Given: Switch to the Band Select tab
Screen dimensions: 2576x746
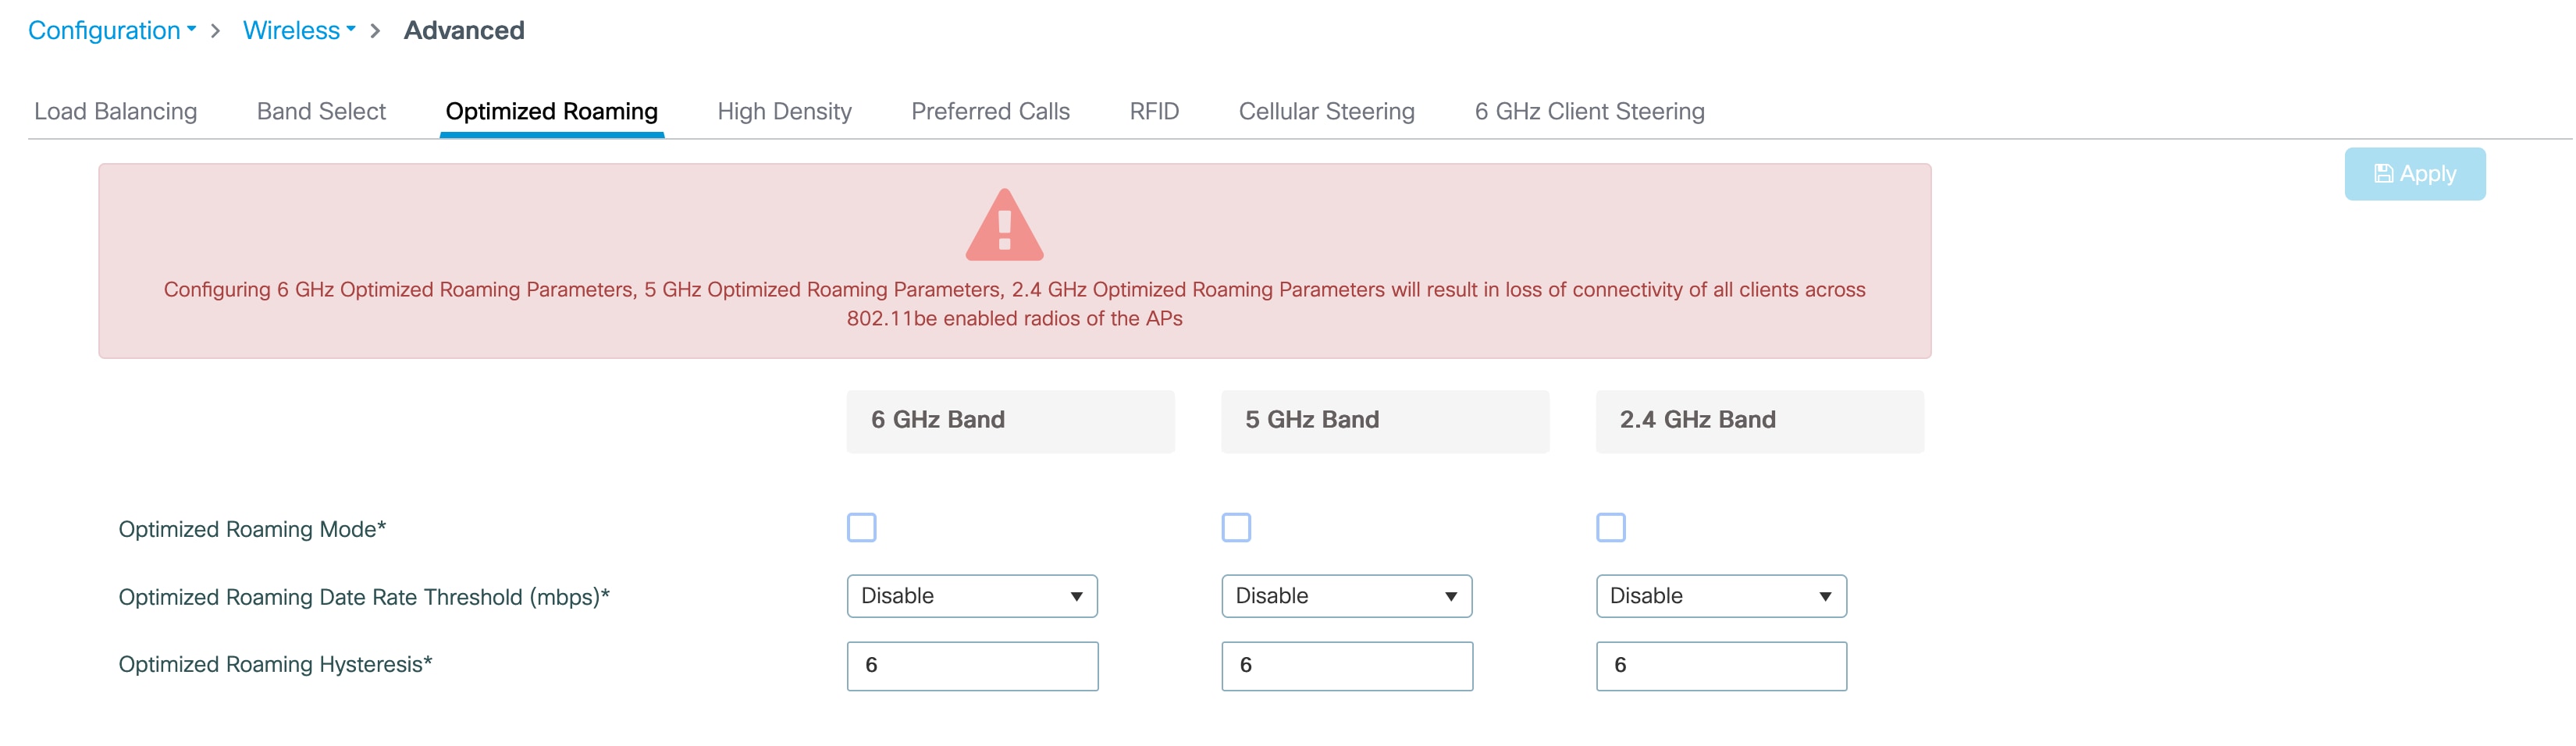Looking at the screenshot, I should tap(321, 111).
